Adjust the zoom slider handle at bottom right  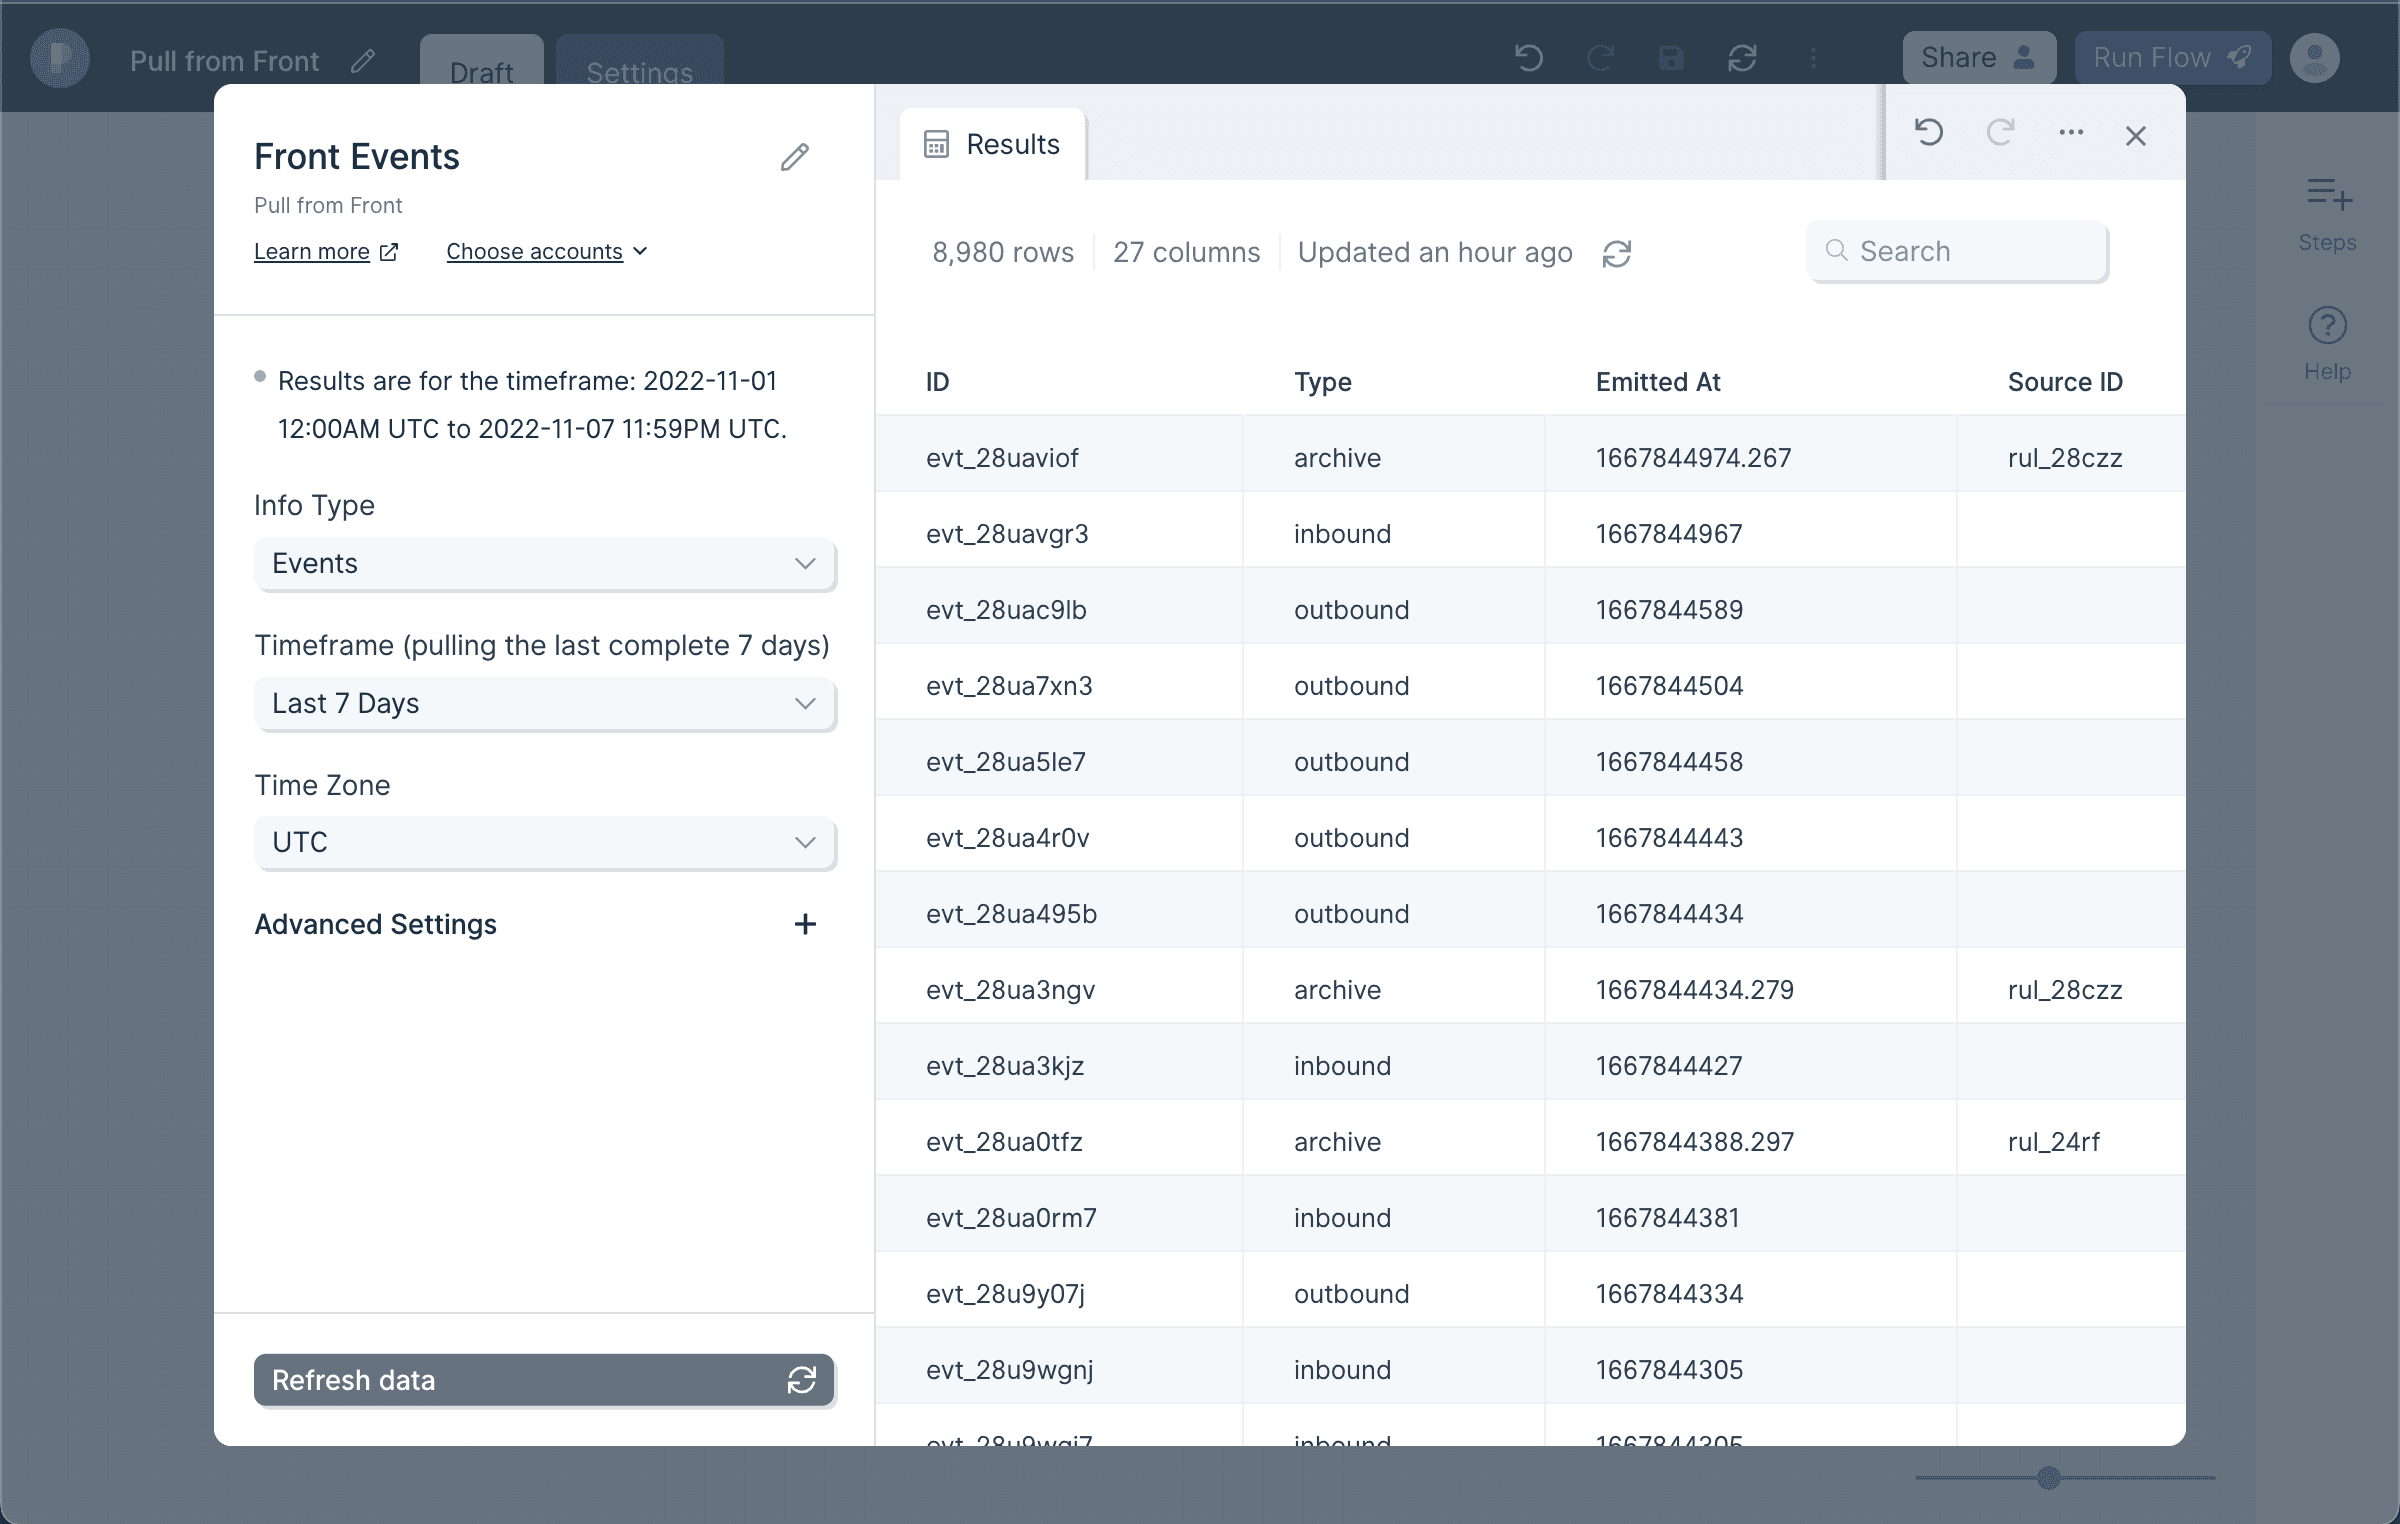tap(2049, 1477)
